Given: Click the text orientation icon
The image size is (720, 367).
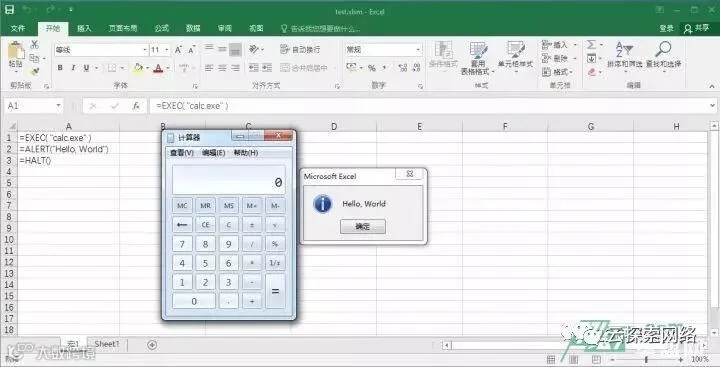Looking at the screenshot, I should coord(254,49).
